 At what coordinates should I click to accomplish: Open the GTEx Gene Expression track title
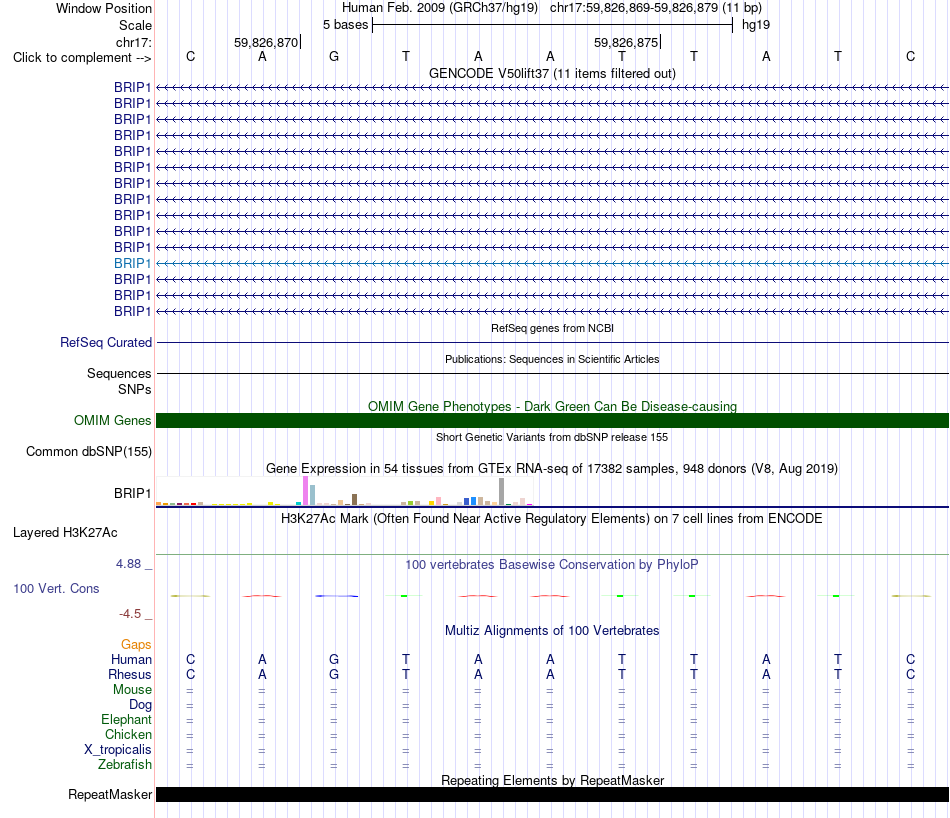tap(552, 468)
